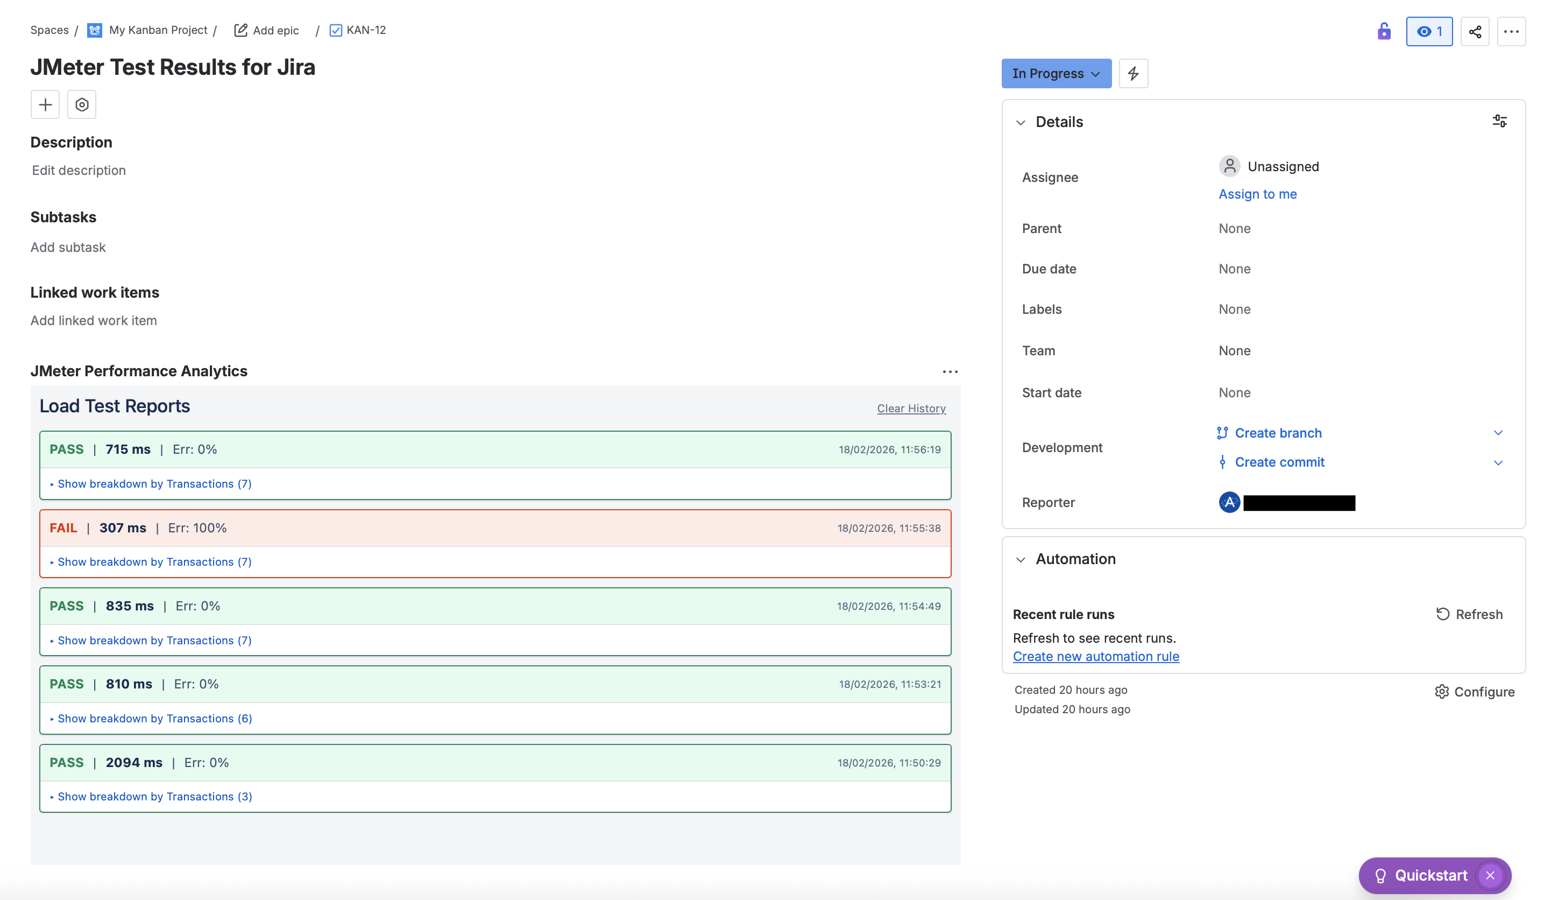Open the In Progress status dropdown
This screenshot has height=900, width=1544.
(x=1056, y=73)
